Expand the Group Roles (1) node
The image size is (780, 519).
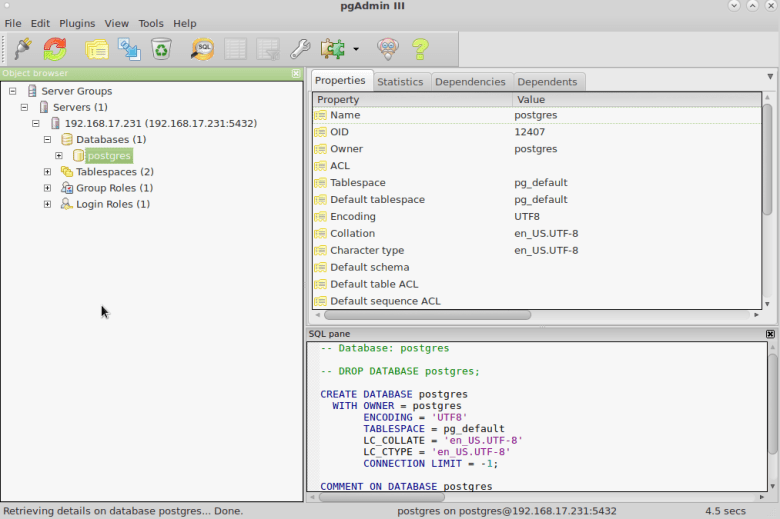coord(47,188)
